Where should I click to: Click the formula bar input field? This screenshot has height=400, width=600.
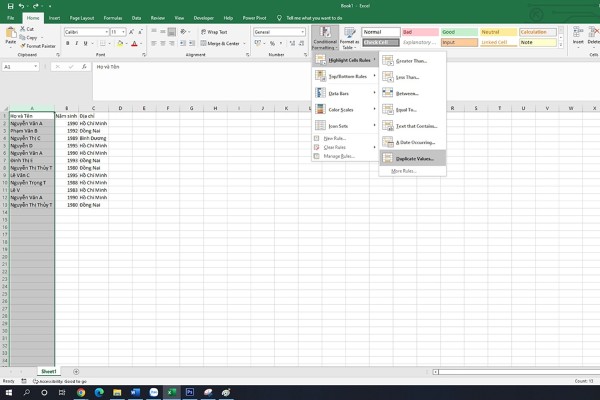300,67
